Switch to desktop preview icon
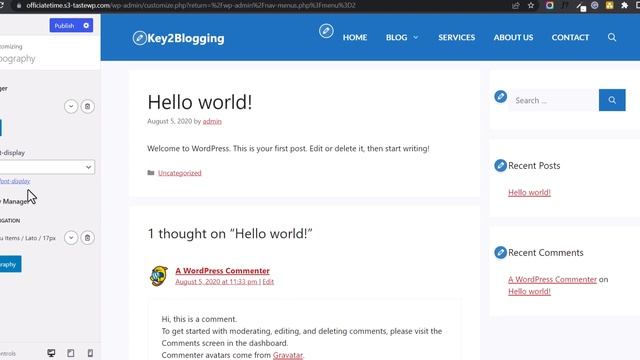 click(51, 353)
